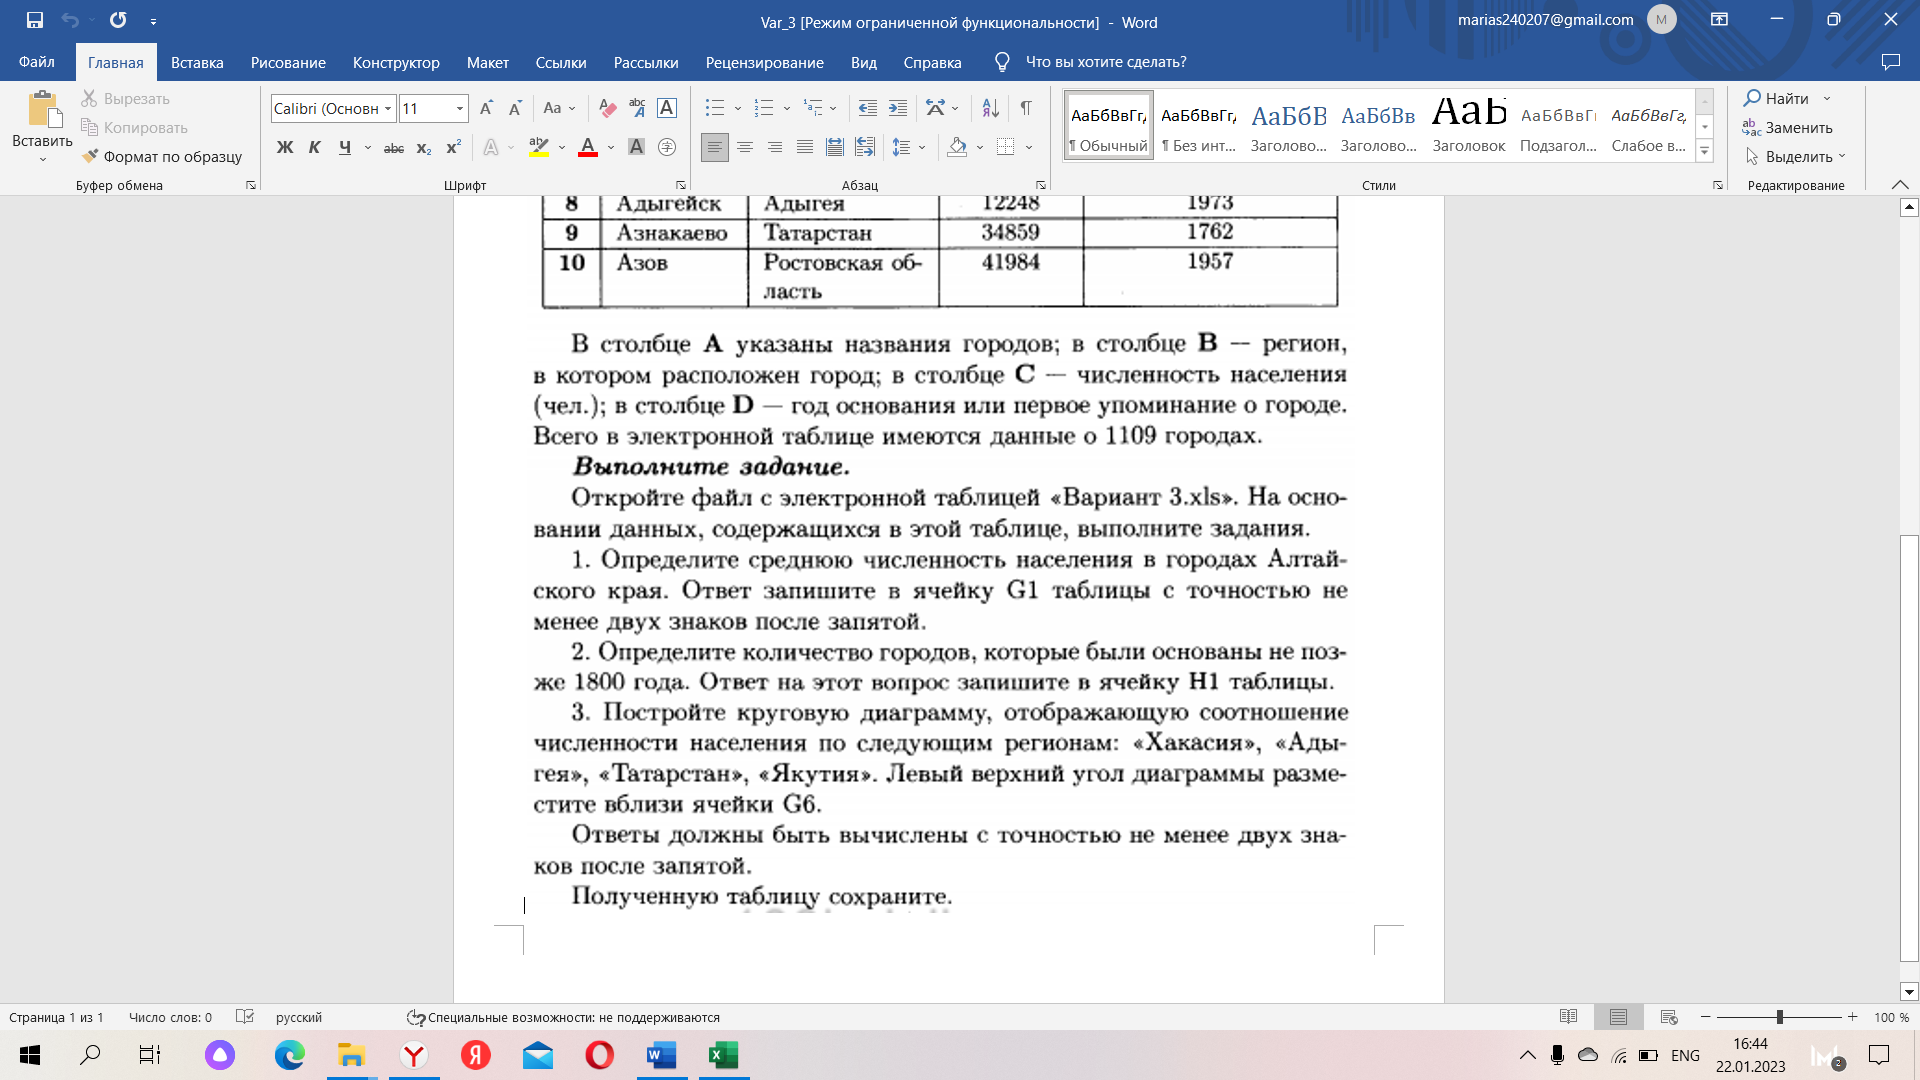Switch to Макет tab
1920x1080 pixels.
[488, 62]
